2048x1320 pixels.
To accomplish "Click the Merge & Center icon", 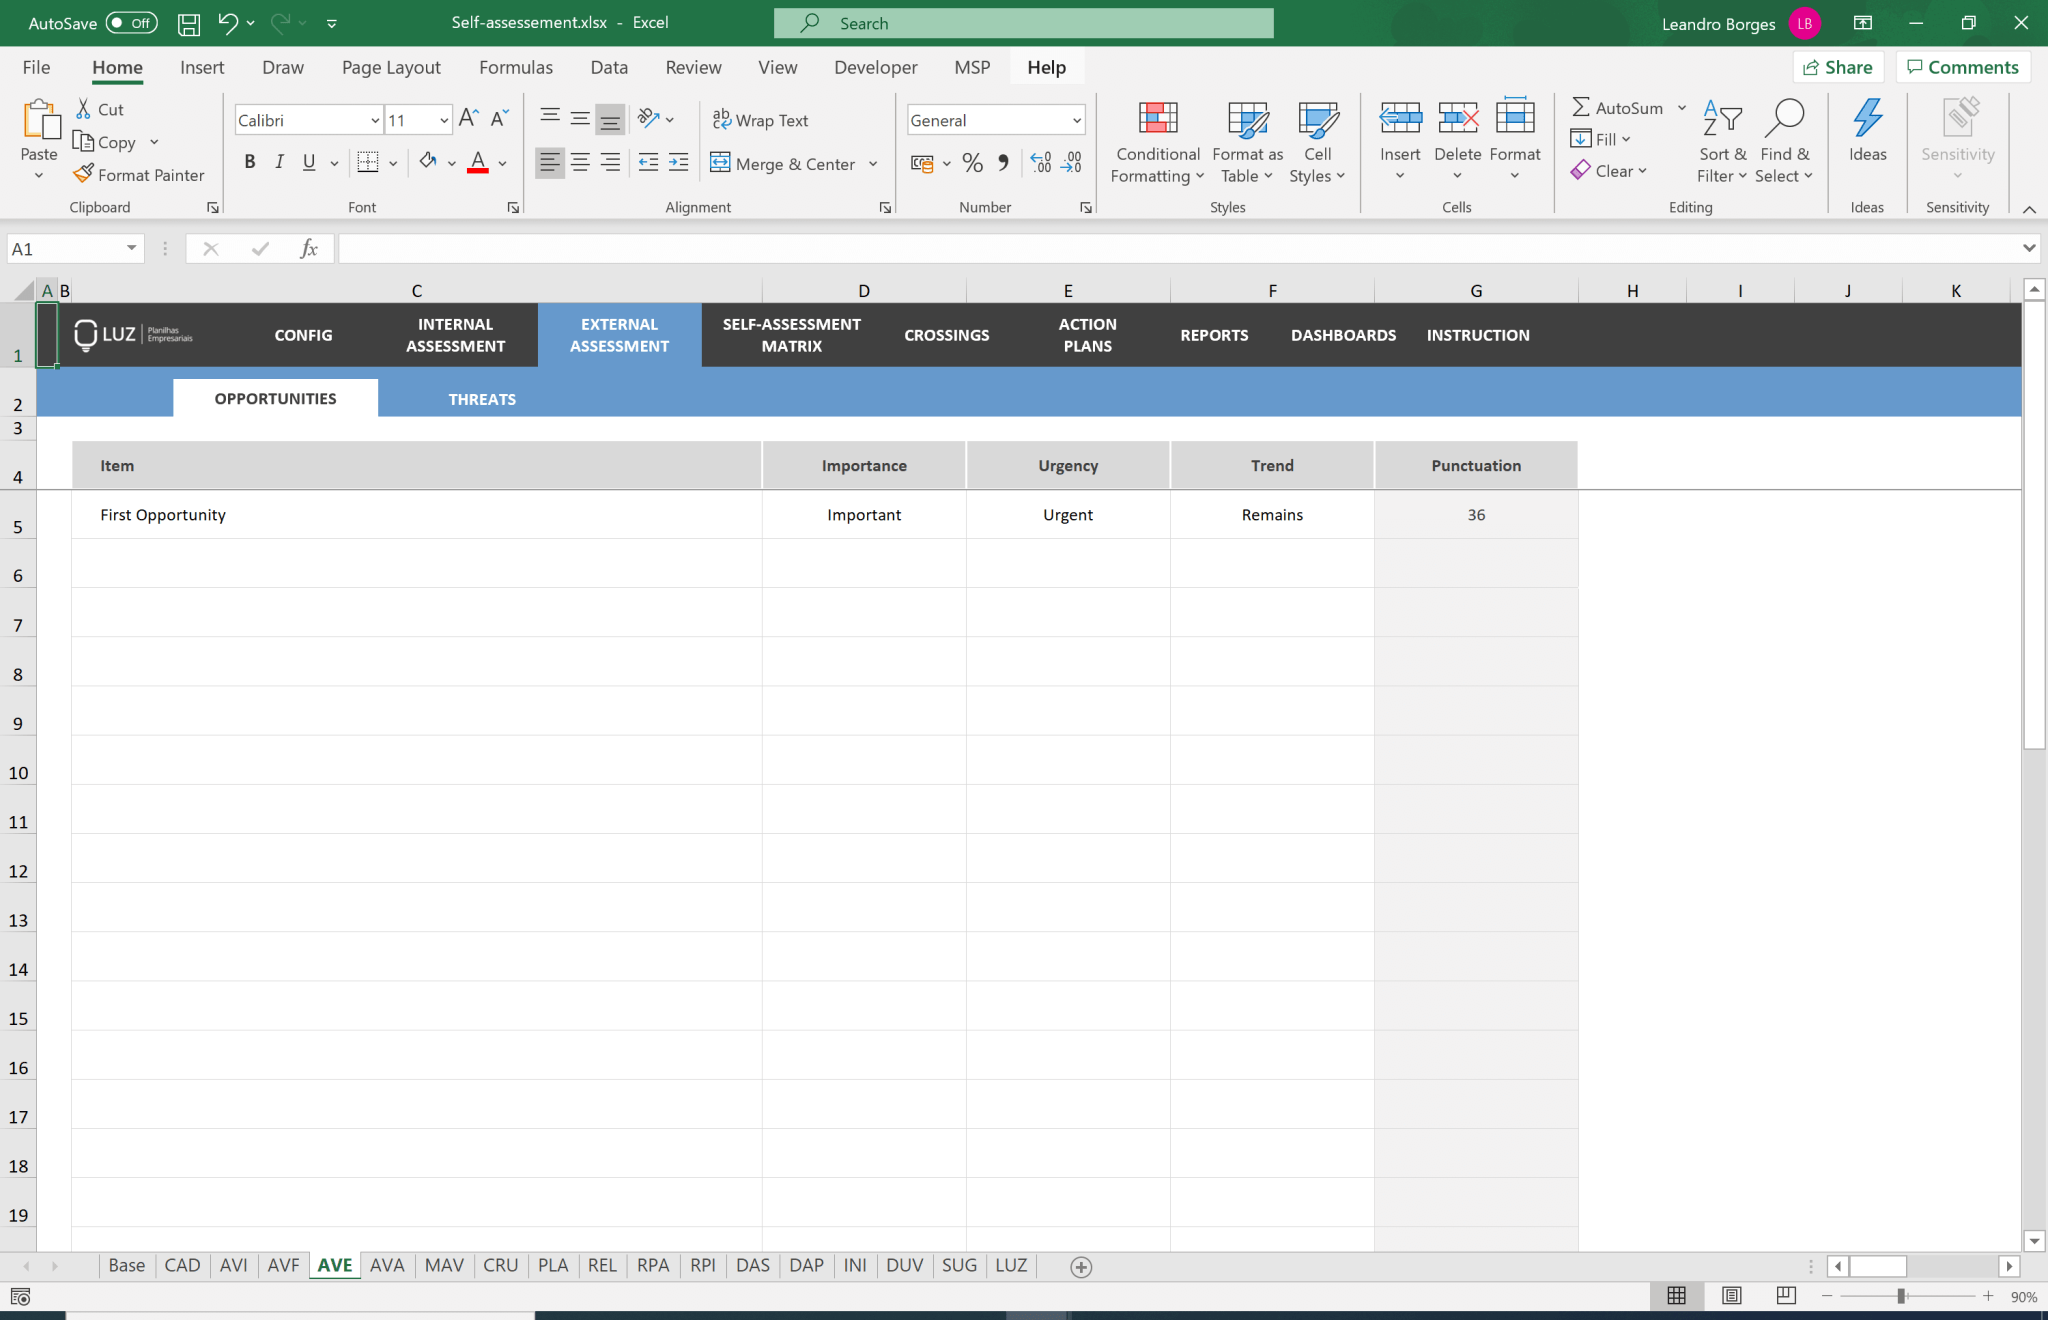I will [x=719, y=163].
